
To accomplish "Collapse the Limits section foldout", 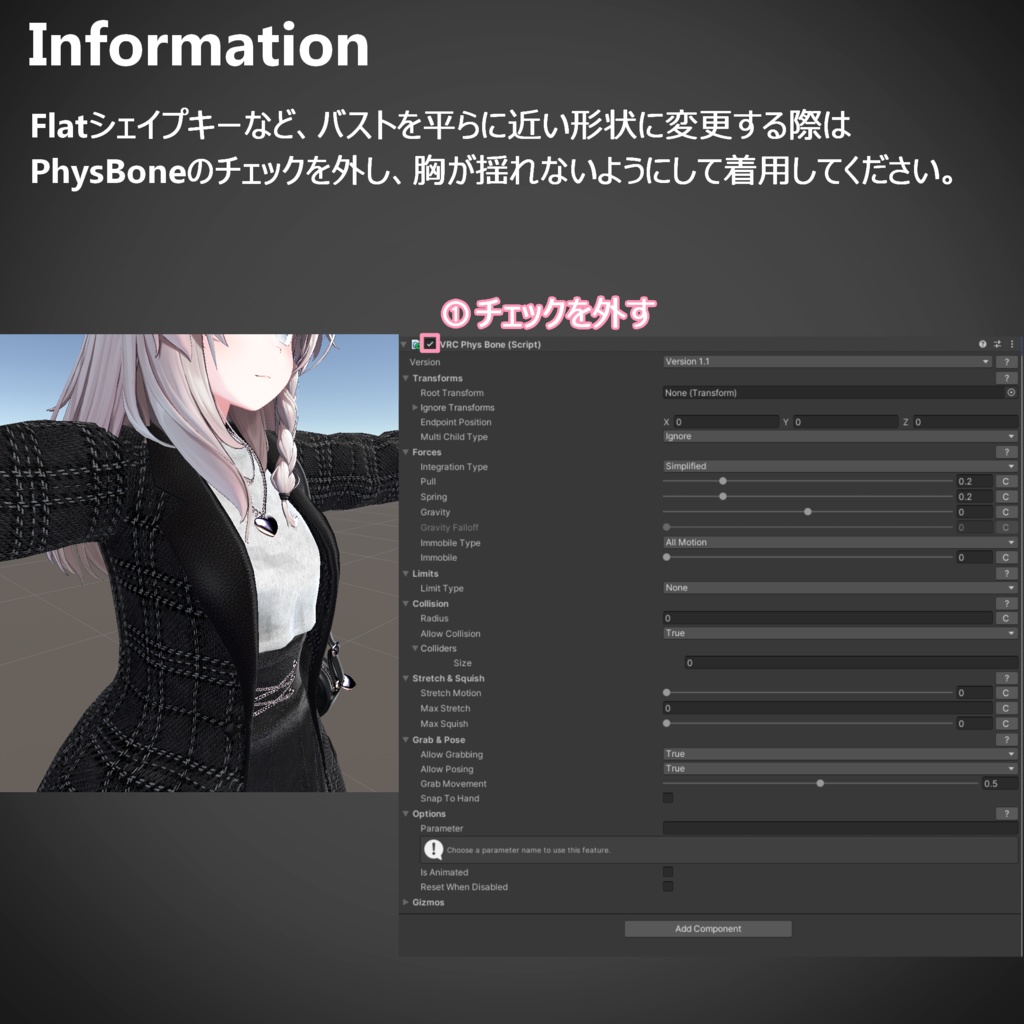I will coord(406,573).
